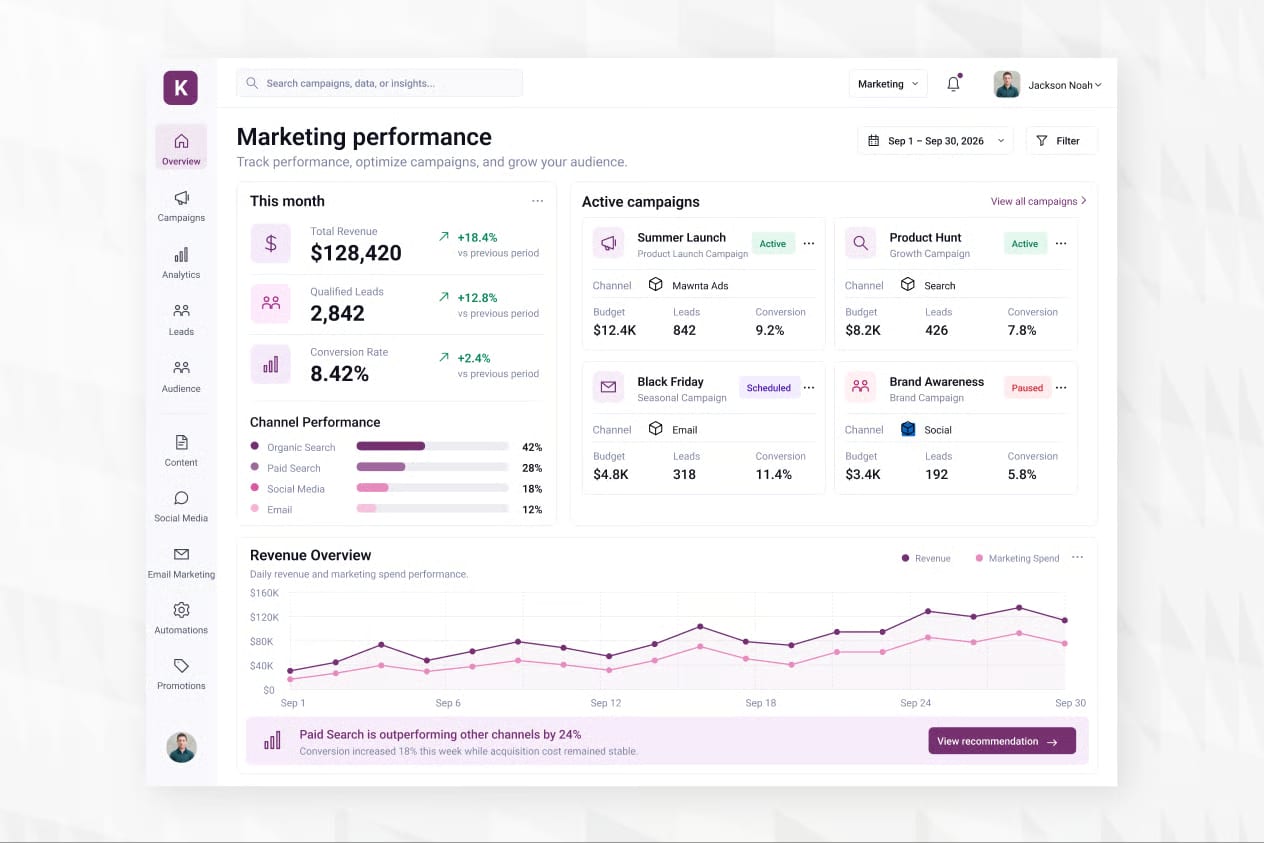Click Jackson Noah's profile photo in header
This screenshot has height=843, width=1264.
1007,84
